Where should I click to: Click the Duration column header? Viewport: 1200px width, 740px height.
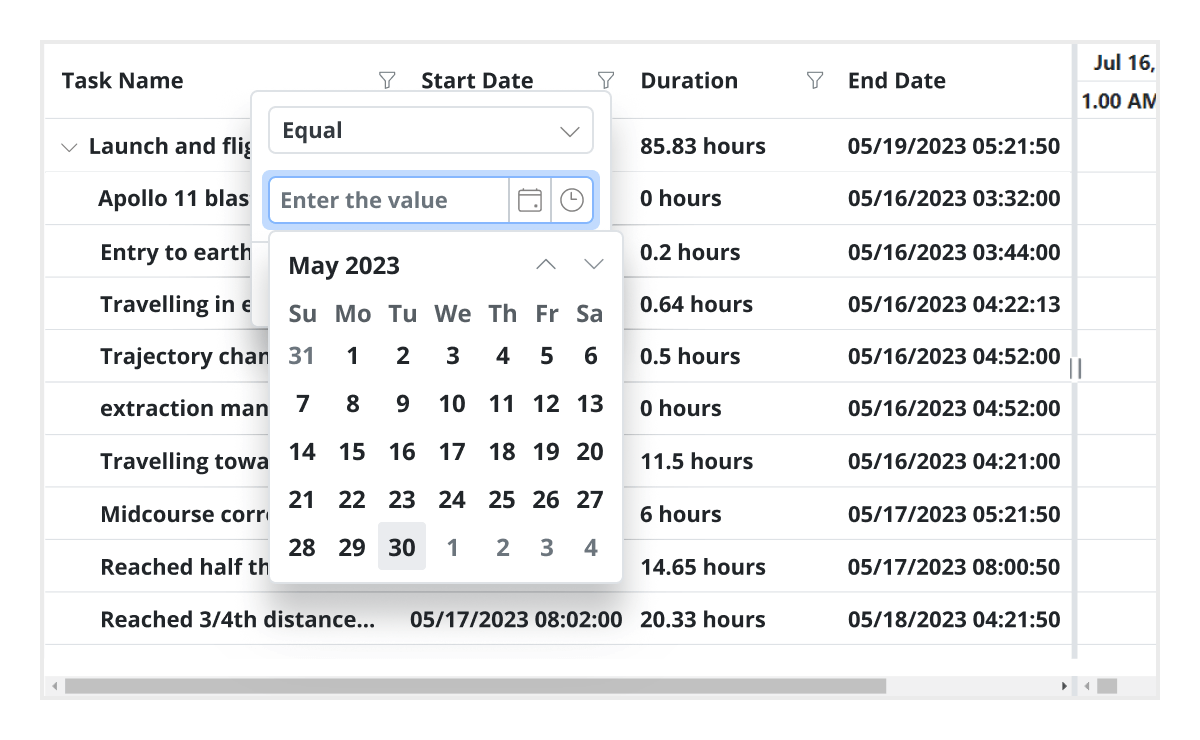pos(689,80)
